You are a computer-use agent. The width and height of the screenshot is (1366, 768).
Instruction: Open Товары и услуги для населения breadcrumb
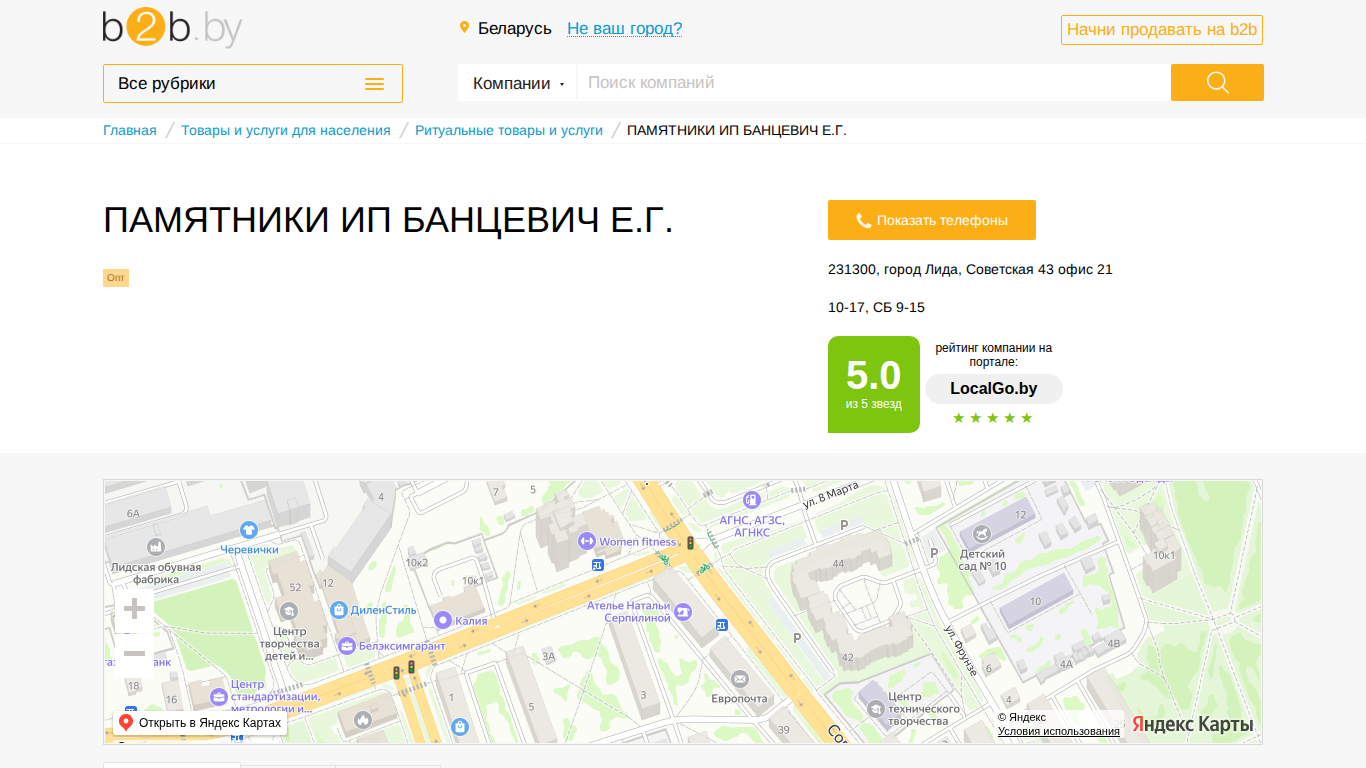pos(286,130)
